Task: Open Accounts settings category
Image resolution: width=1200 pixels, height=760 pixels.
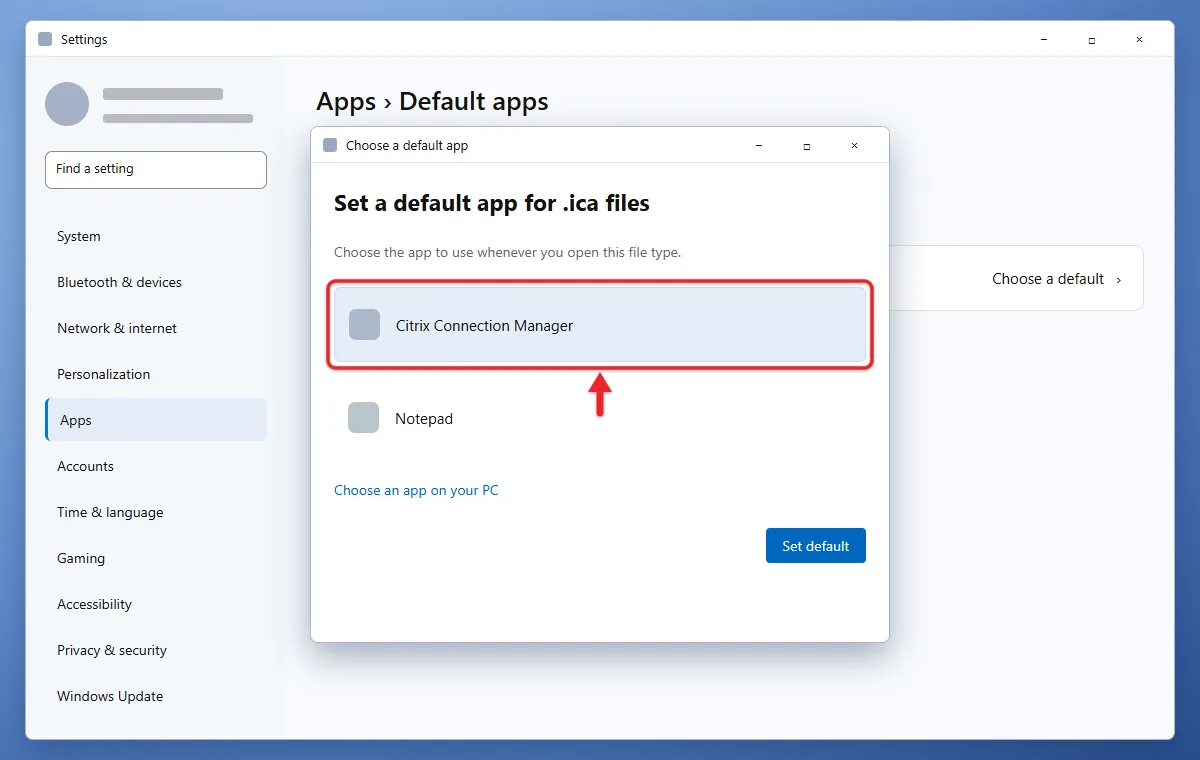Action: tap(156, 467)
